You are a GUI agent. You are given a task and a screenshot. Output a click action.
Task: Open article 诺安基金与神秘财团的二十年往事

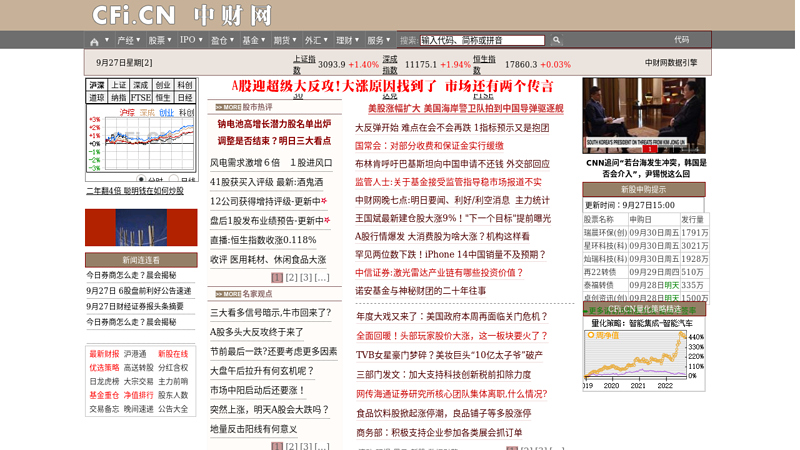point(420,291)
